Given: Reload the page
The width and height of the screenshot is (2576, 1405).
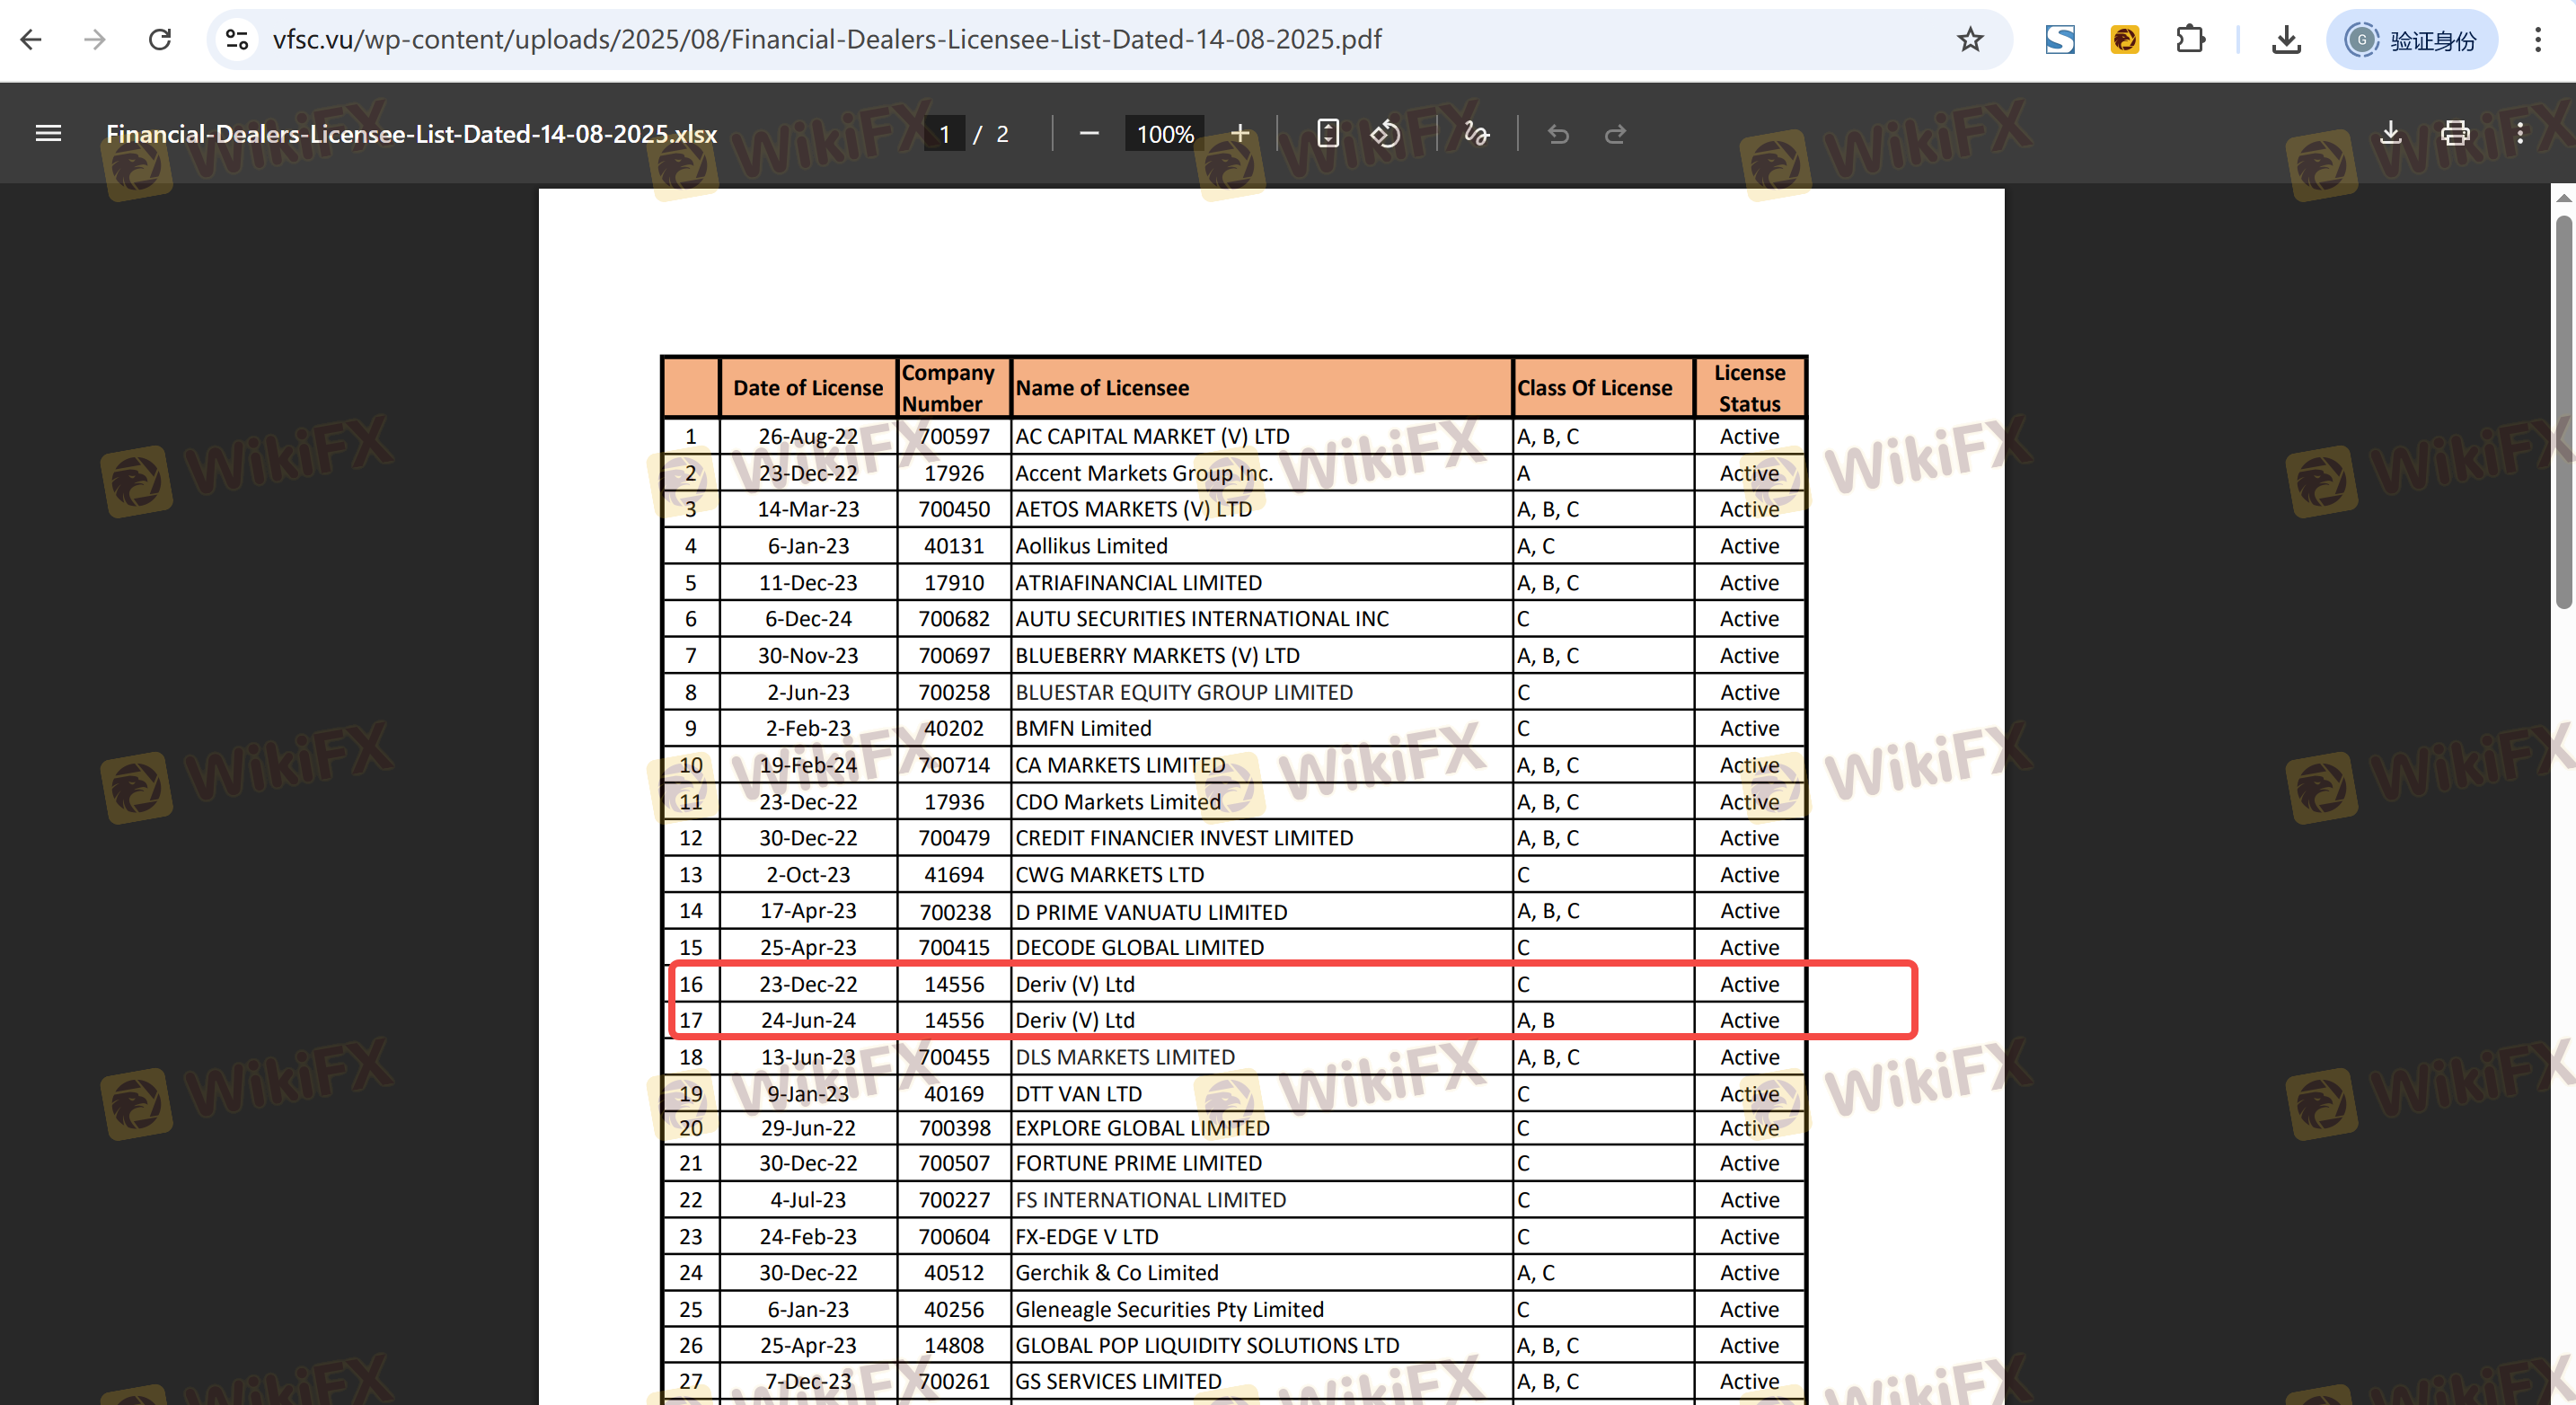Looking at the screenshot, I should point(160,40).
